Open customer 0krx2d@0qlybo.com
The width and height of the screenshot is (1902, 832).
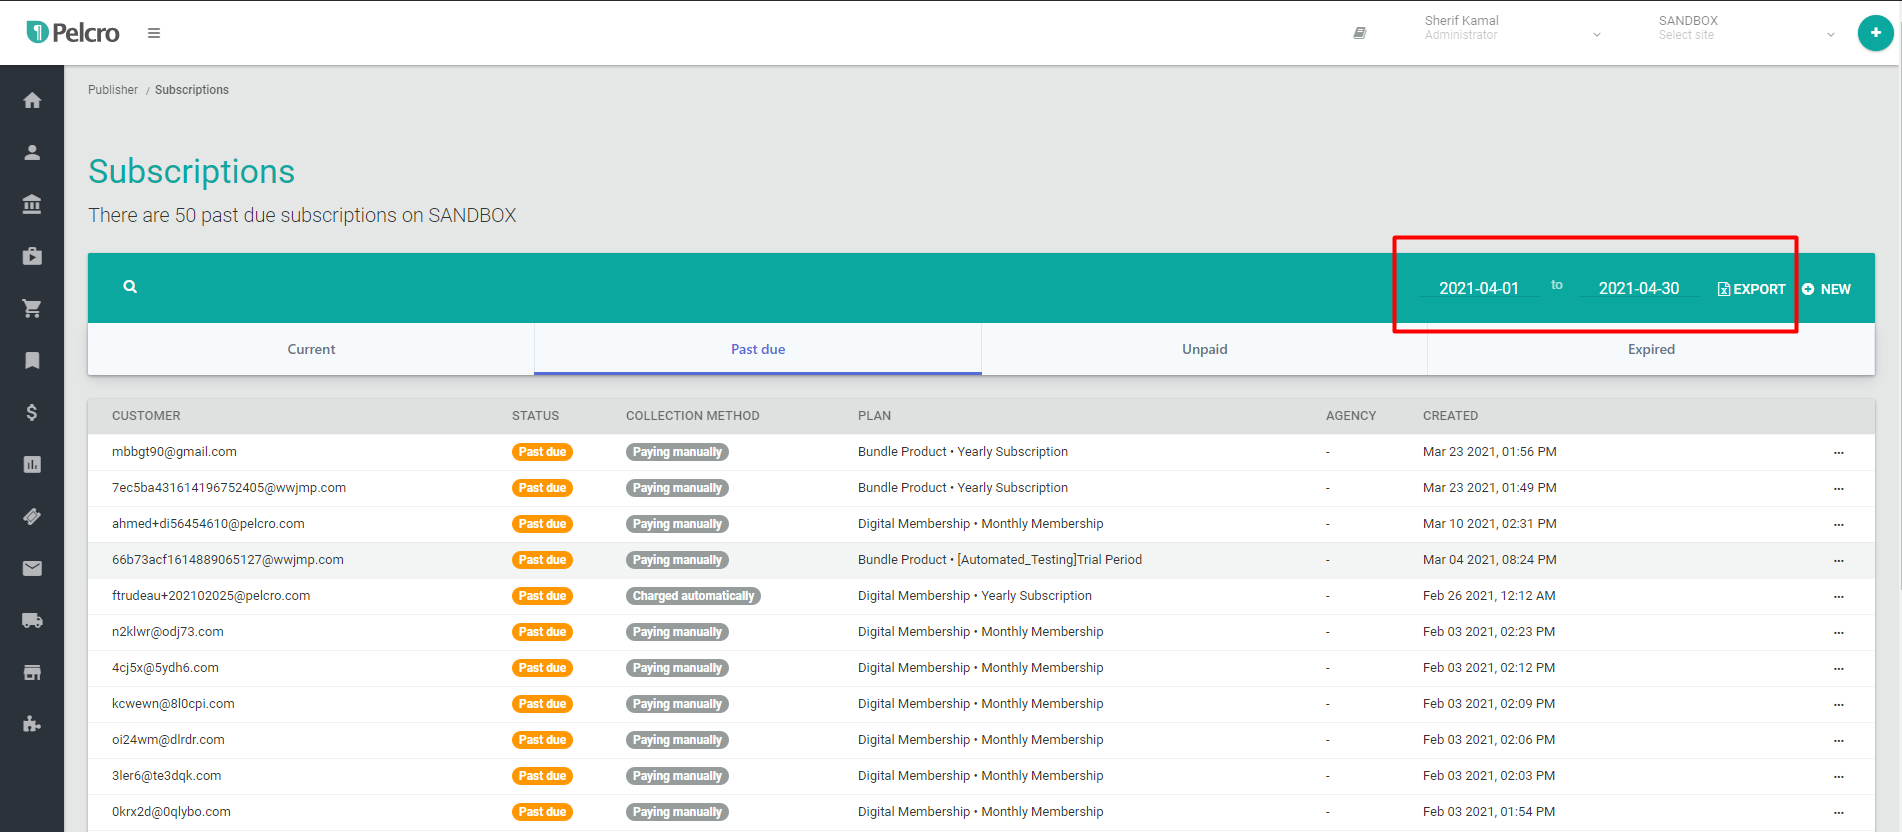[x=171, y=812]
